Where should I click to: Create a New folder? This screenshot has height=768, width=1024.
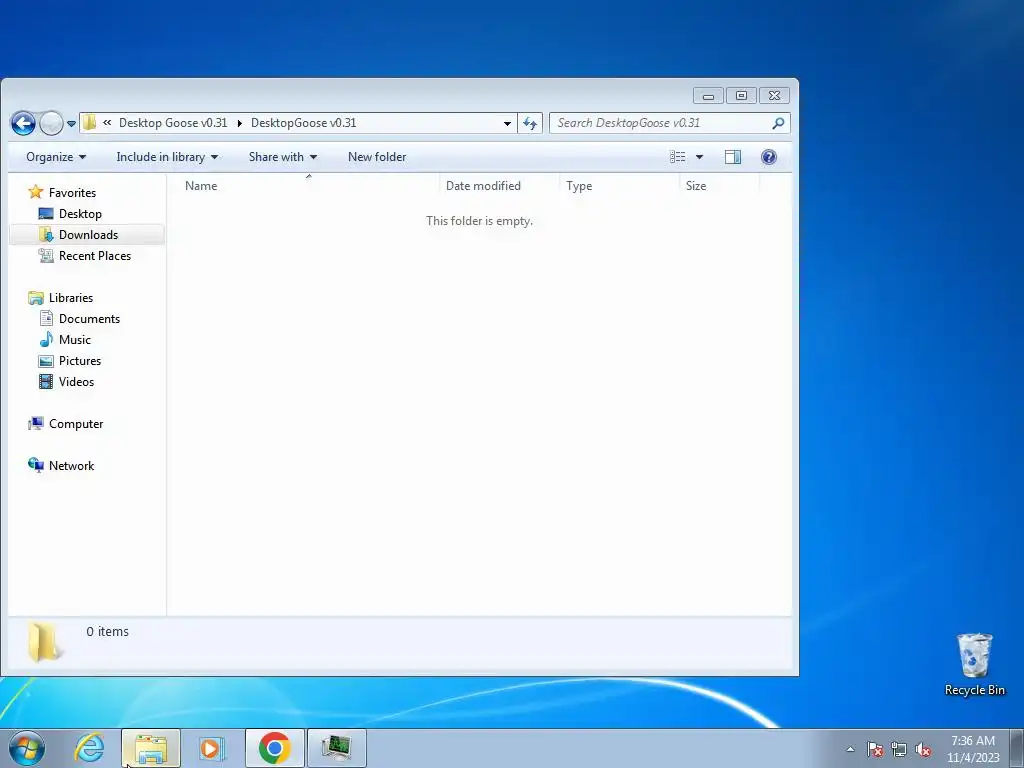point(377,157)
